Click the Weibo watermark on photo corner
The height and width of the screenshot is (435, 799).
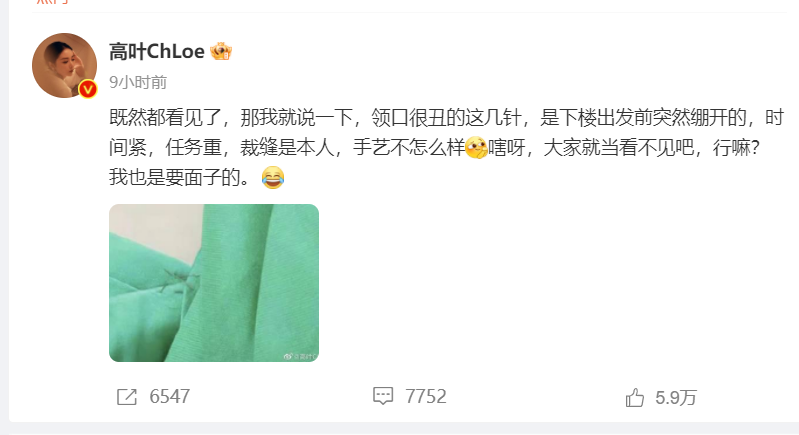coord(301,357)
